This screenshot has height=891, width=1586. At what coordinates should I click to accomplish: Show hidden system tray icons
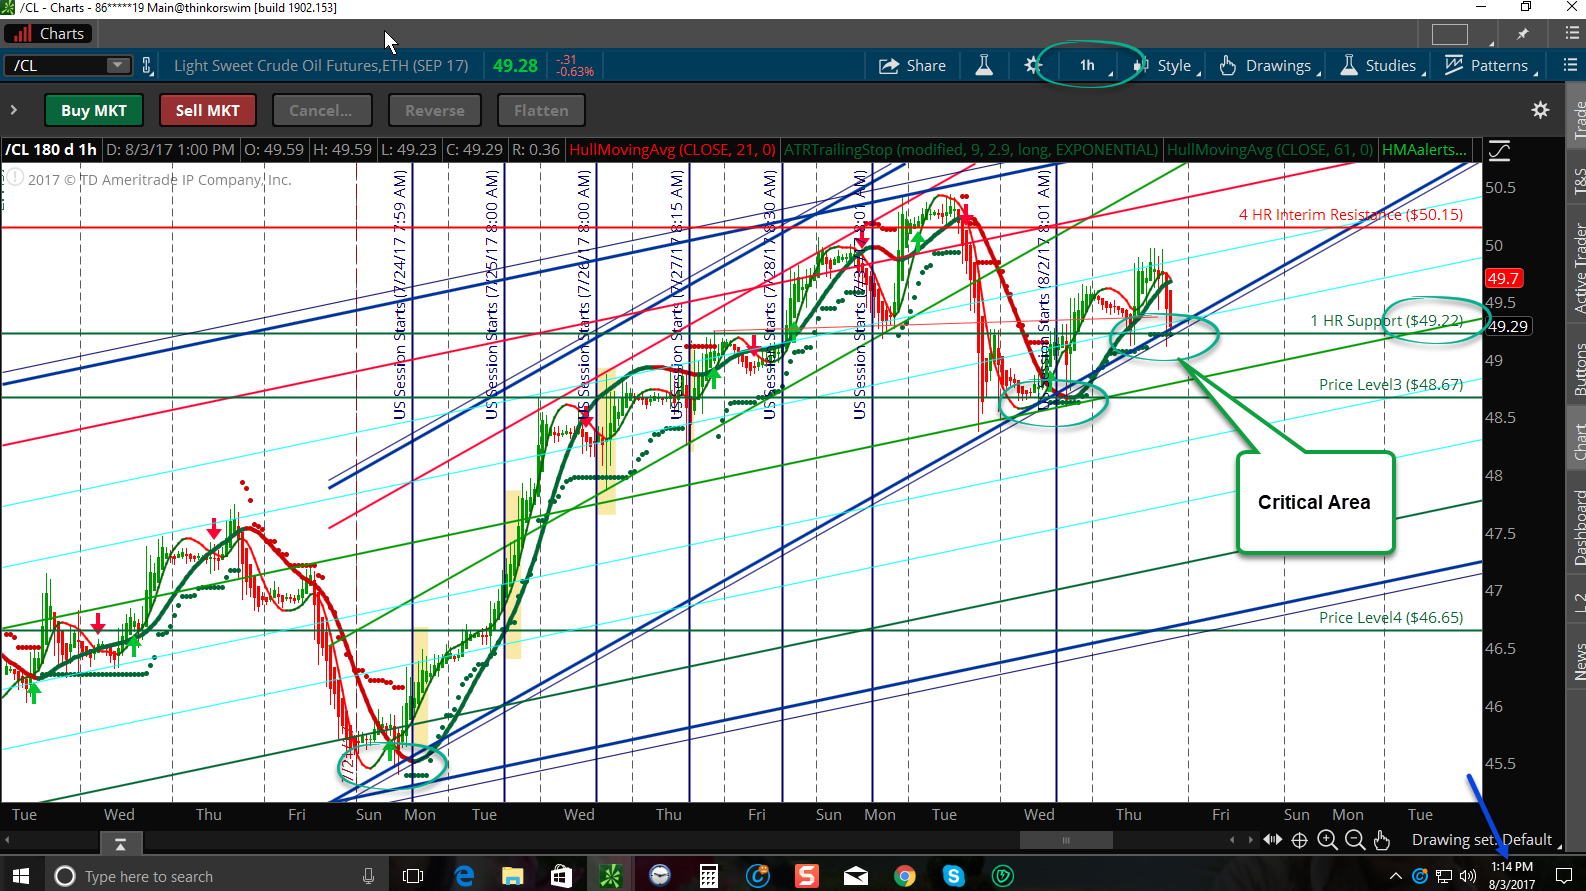coord(1396,876)
